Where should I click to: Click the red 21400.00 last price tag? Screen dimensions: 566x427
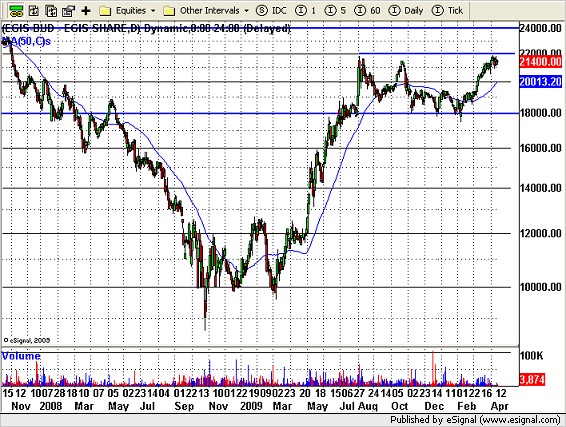[540, 62]
